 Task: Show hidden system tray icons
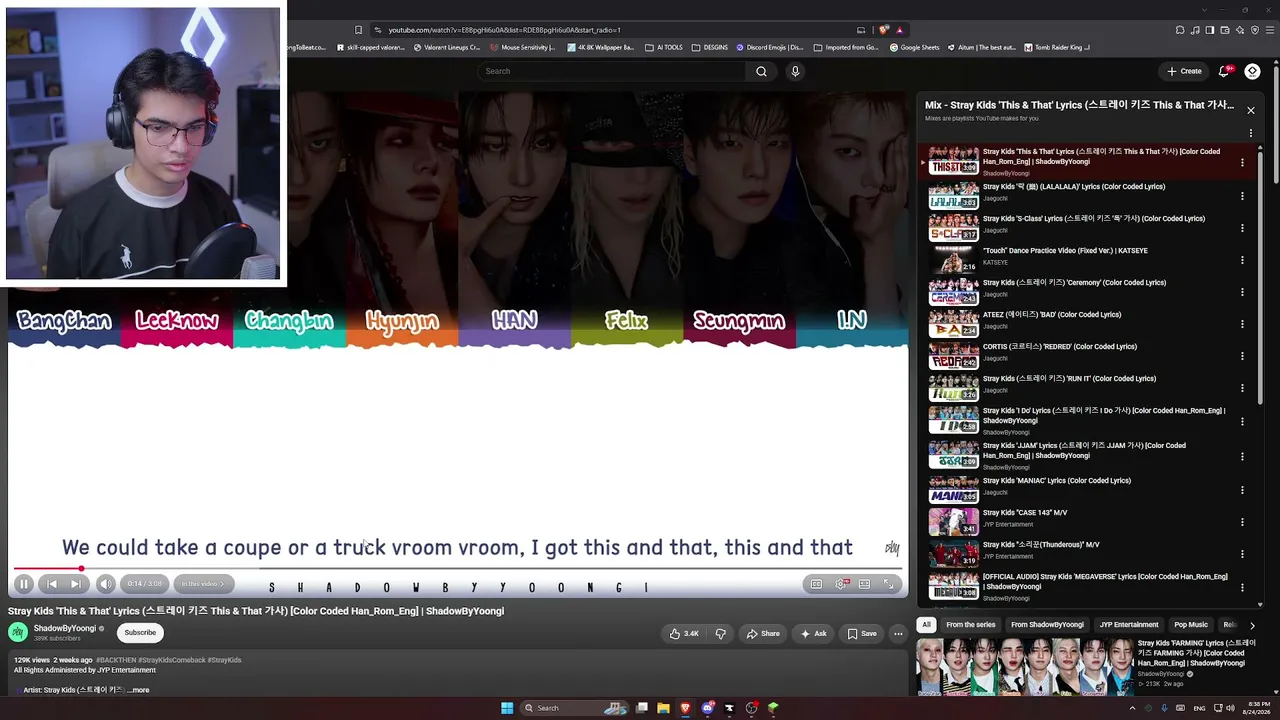(x=1132, y=708)
